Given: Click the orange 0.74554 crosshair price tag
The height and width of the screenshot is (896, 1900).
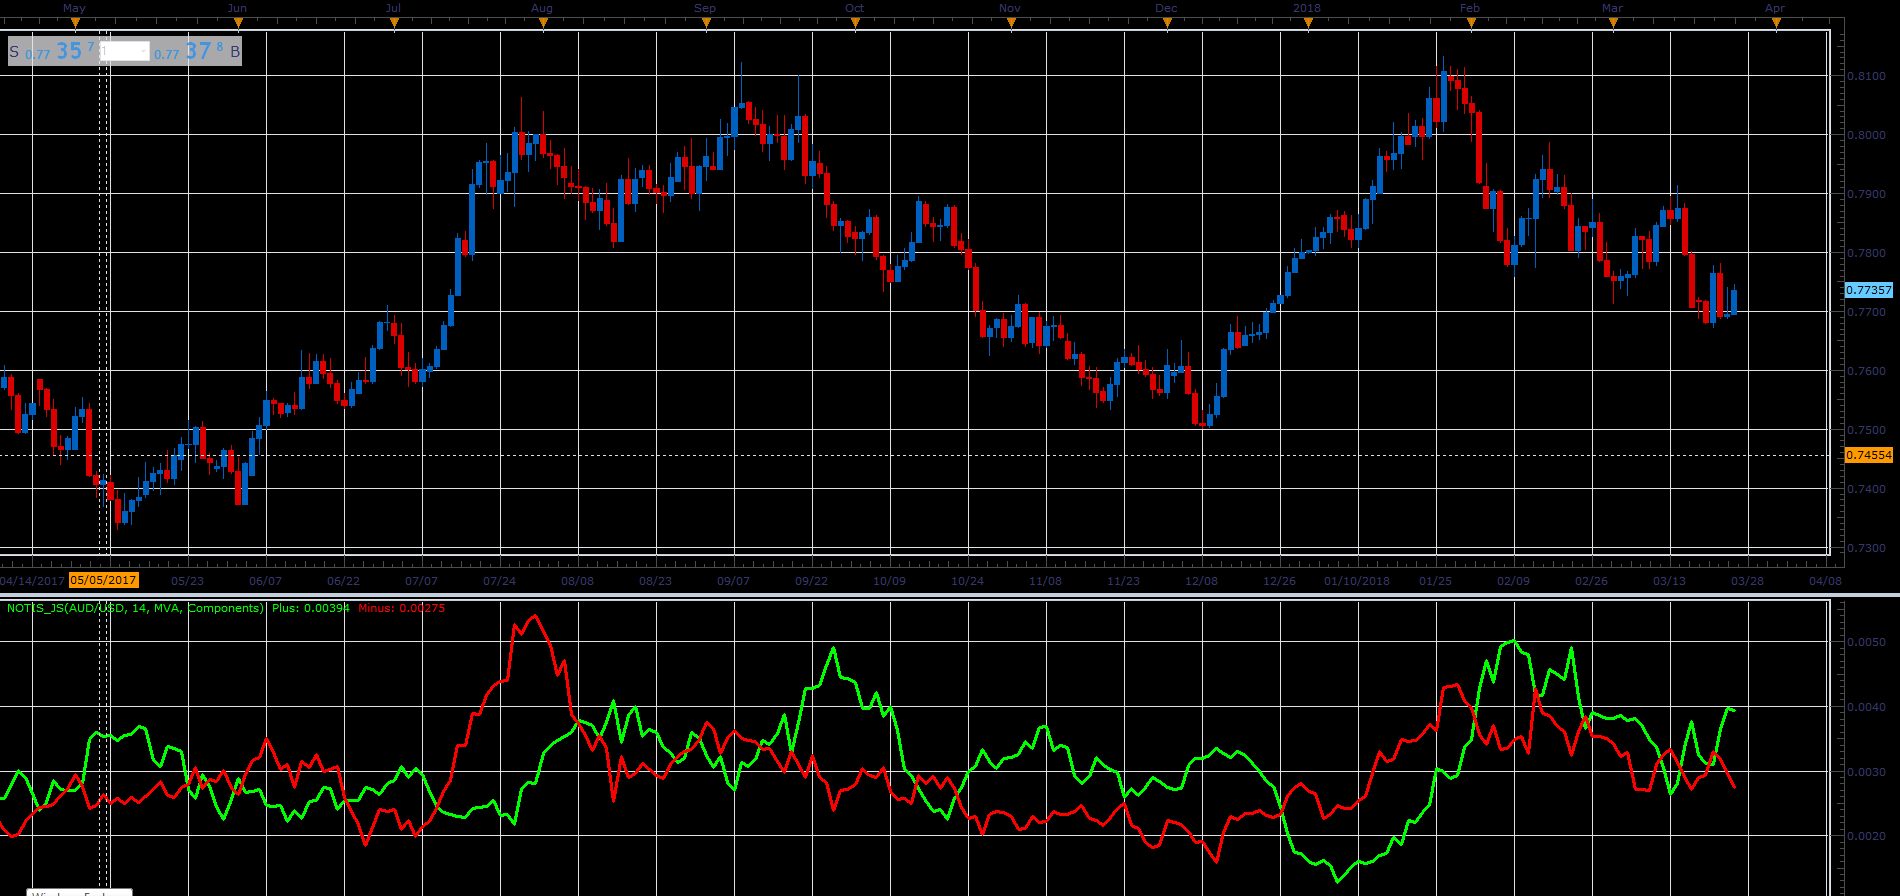Looking at the screenshot, I should coord(1868,455).
